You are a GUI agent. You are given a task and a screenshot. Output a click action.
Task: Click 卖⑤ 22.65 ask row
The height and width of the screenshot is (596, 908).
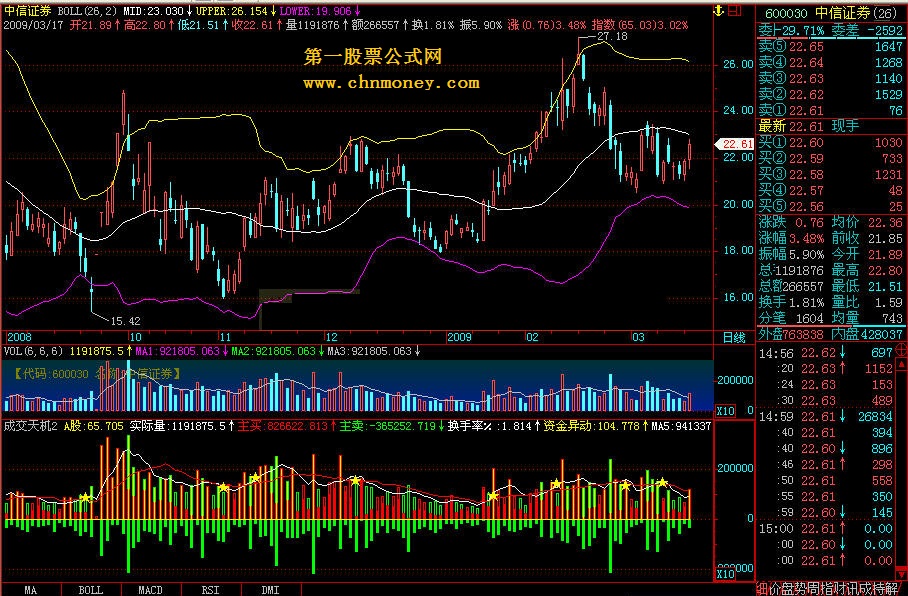[x=831, y=46]
